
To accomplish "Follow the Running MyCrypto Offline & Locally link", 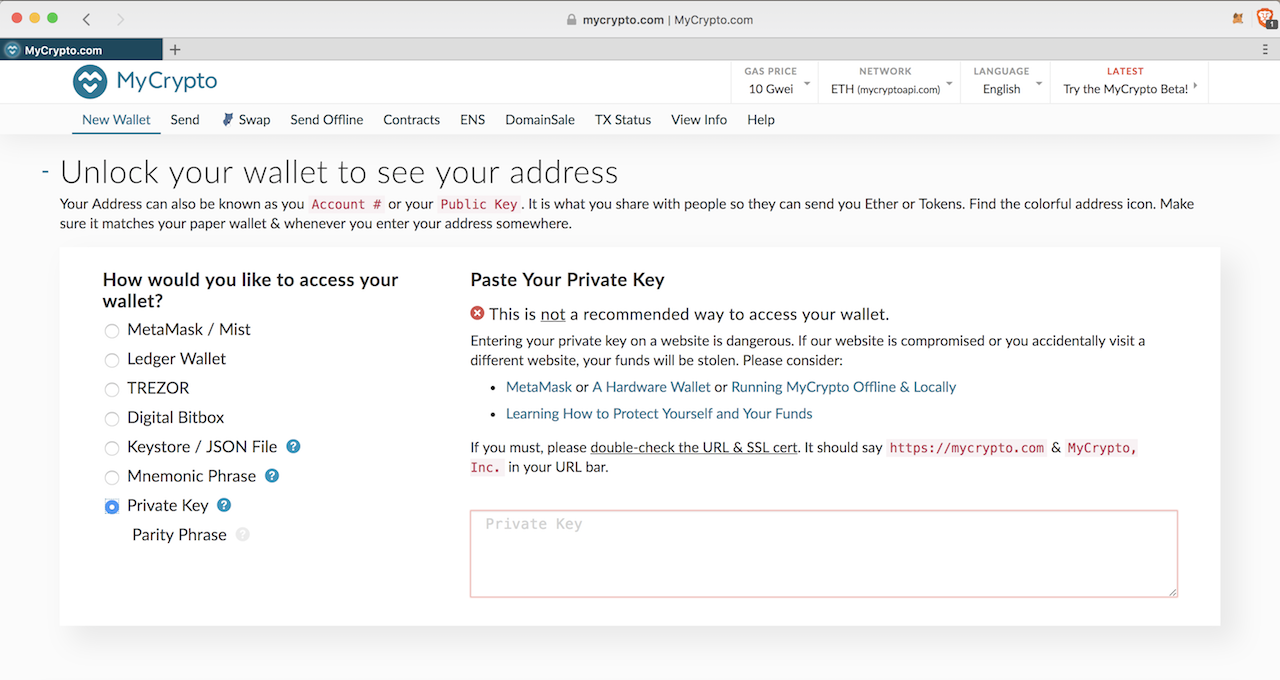I will pos(843,387).
